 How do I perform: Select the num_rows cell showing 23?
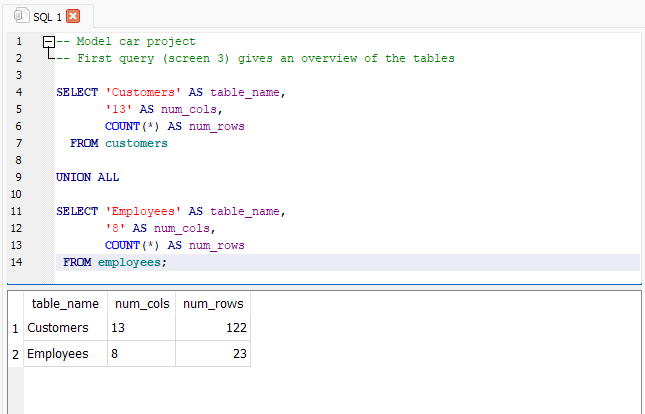(x=213, y=354)
